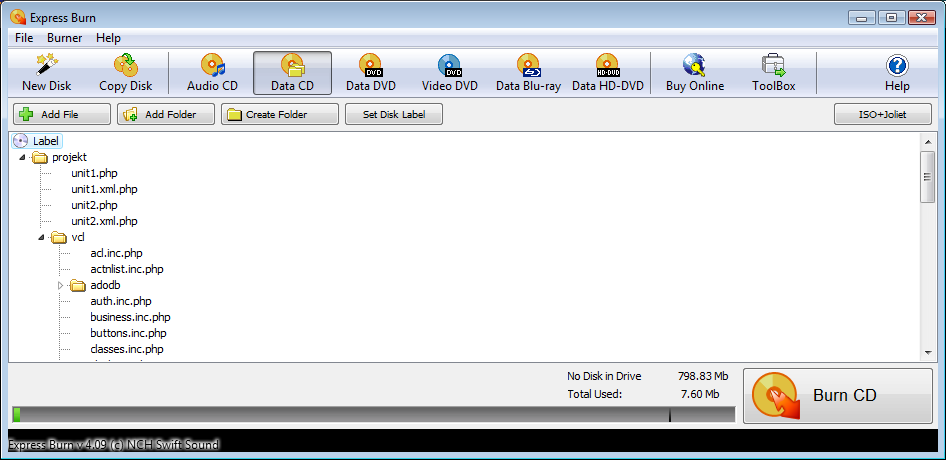946x460 pixels.
Task: Click the Create Folder button
Action: click(x=280, y=114)
